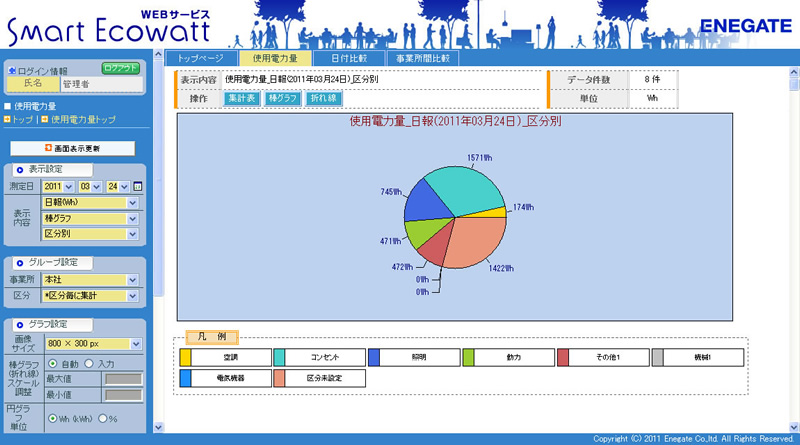Click the 745Wh pie slice label
The width and height of the screenshot is (800, 445).
(x=391, y=192)
